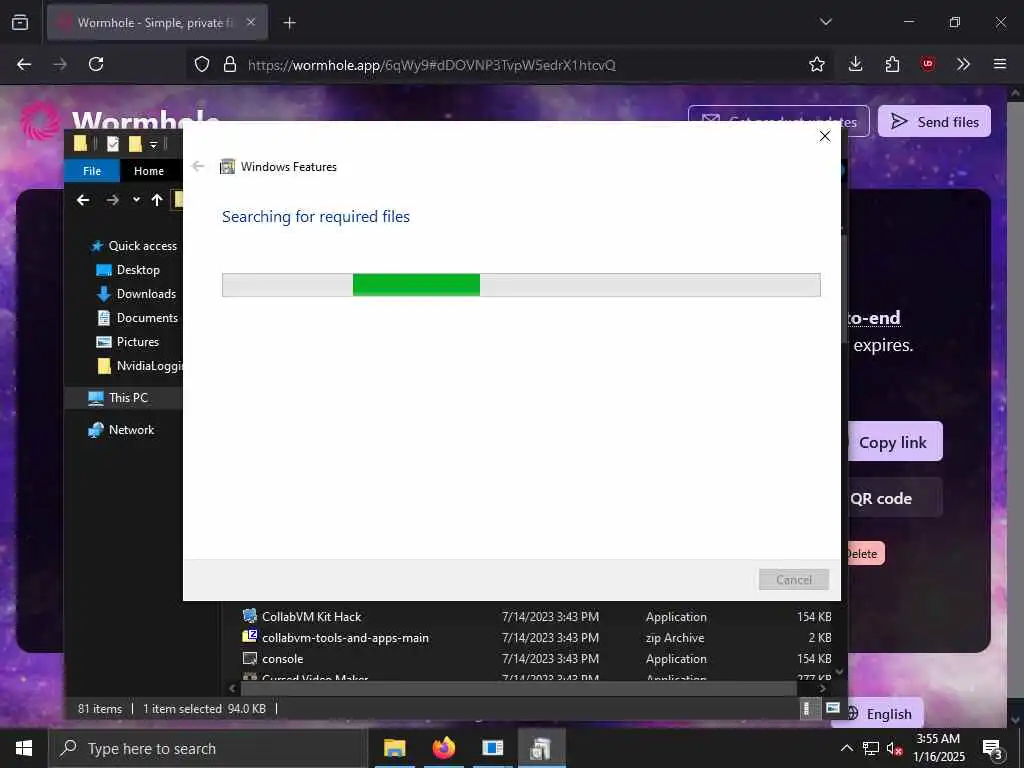Image resolution: width=1024 pixels, height=768 pixels.
Task: Click the address bar URL
Action: pos(432,65)
